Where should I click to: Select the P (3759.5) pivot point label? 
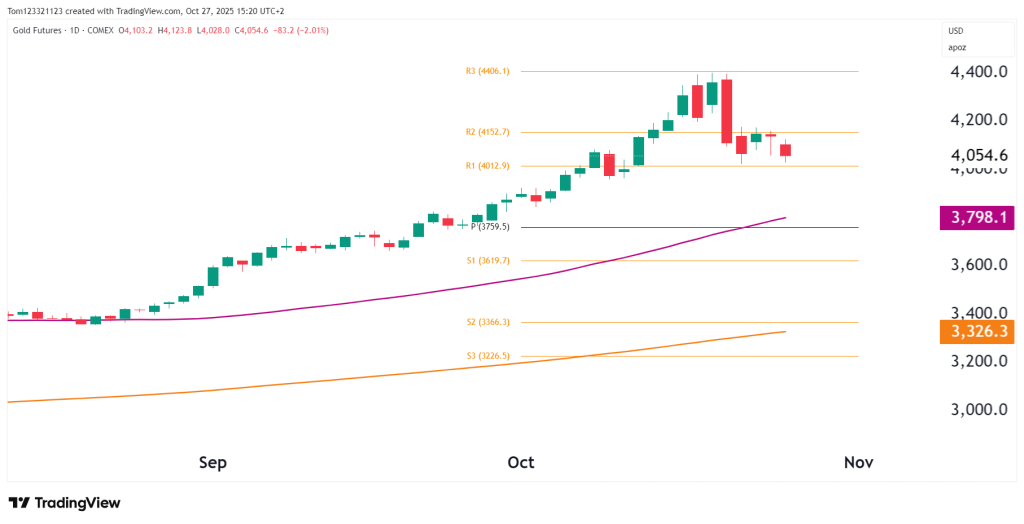pos(492,227)
